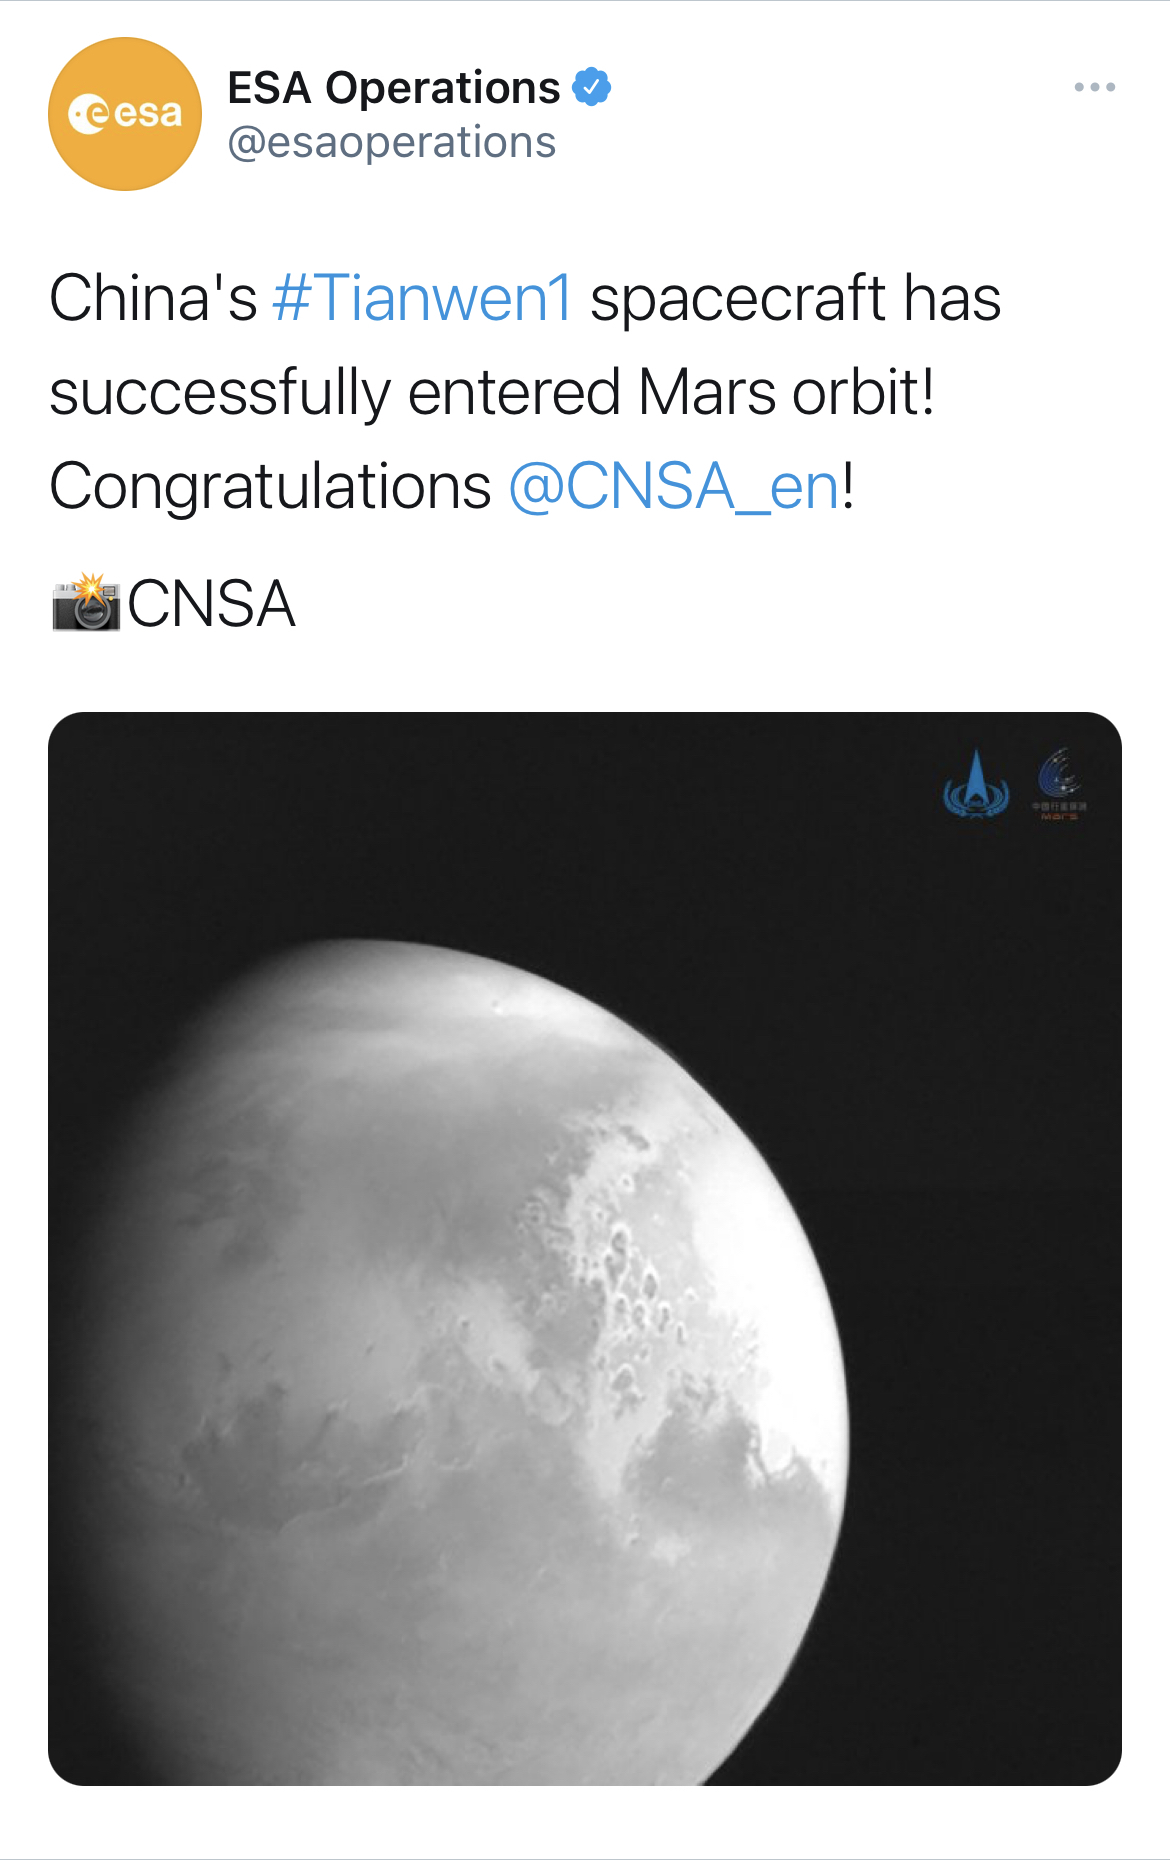The width and height of the screenshot is (1170, 1860).
Task: Click the crater cluster on Mars
Action: 630,1290
